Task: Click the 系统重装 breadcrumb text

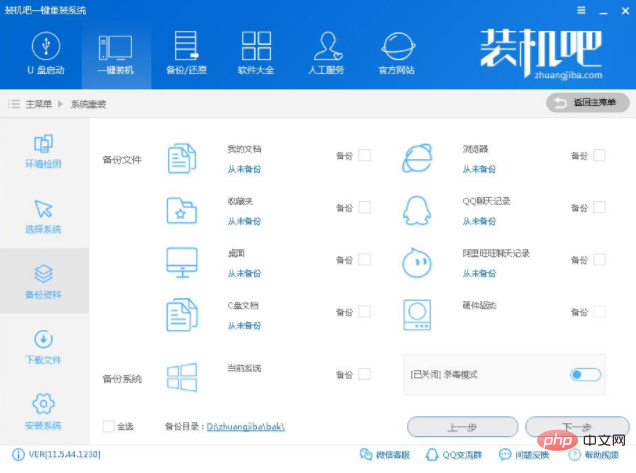Action: pyautogui.click(x=88, y=104)
